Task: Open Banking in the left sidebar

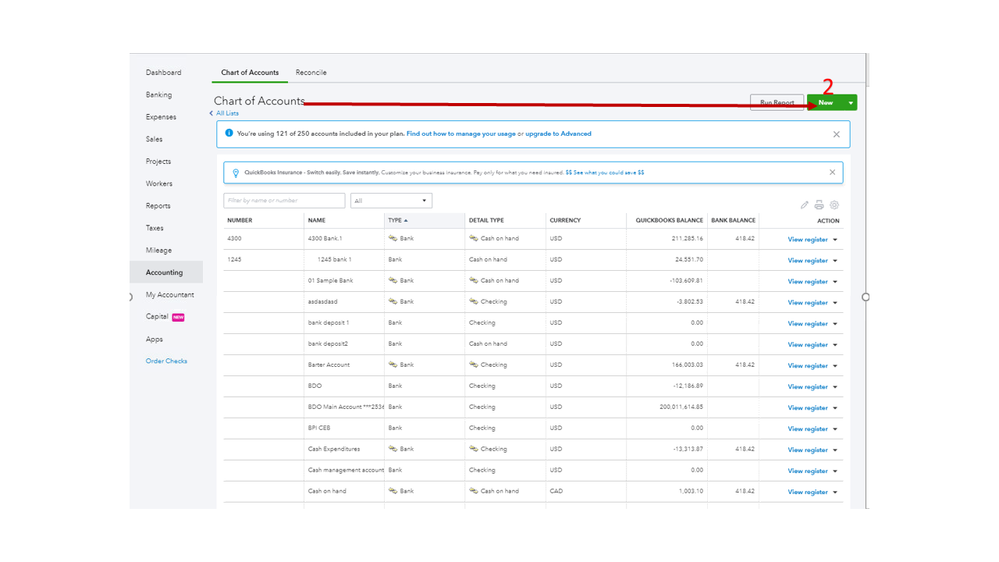Action: tap(159, 95)
